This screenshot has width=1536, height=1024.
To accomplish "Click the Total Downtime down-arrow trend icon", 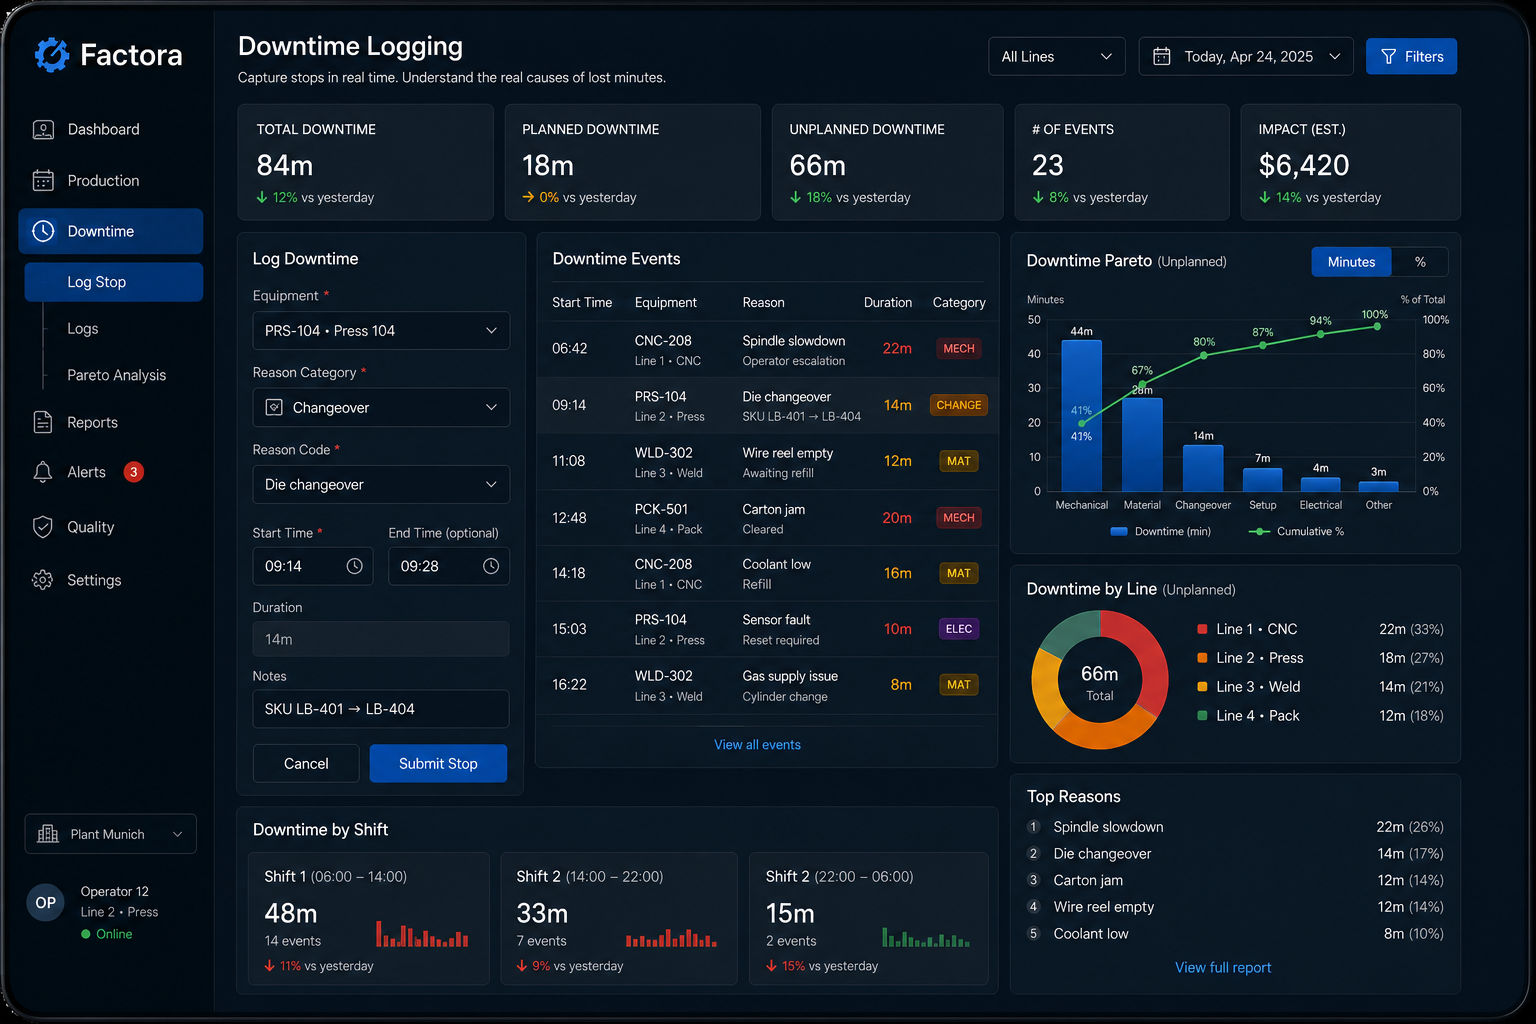I will [262, 197].
